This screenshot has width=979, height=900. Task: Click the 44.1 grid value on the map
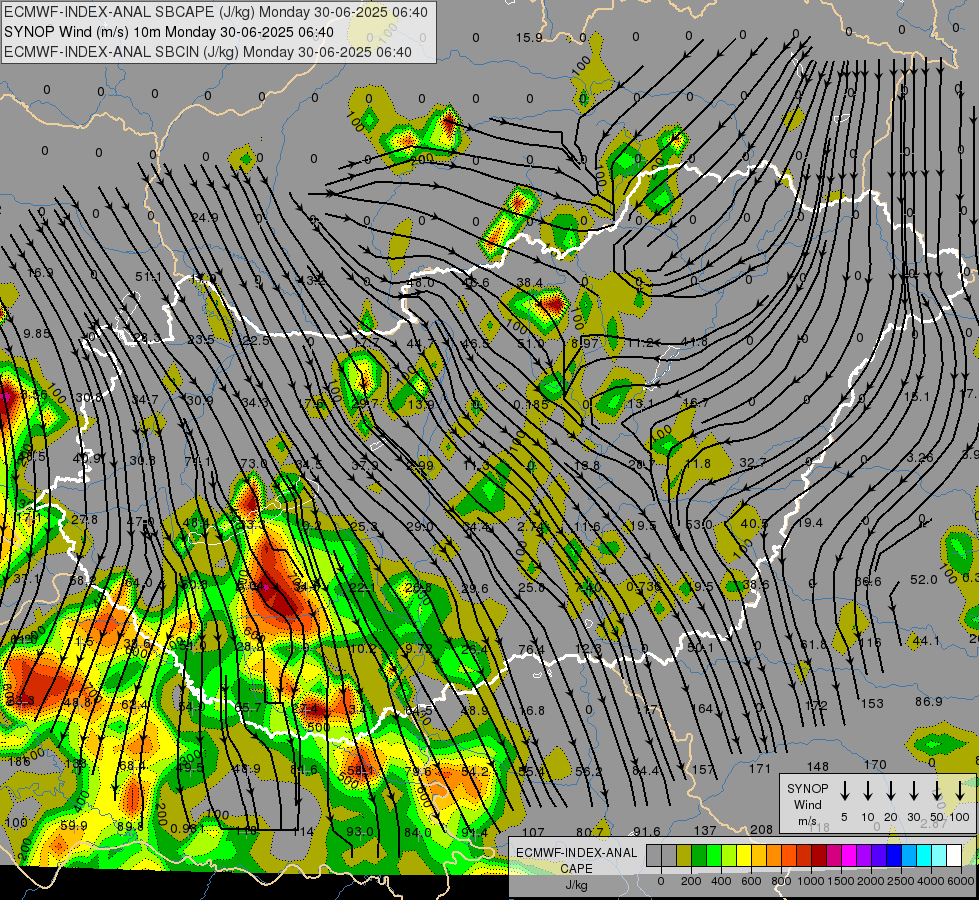point(926,641)
